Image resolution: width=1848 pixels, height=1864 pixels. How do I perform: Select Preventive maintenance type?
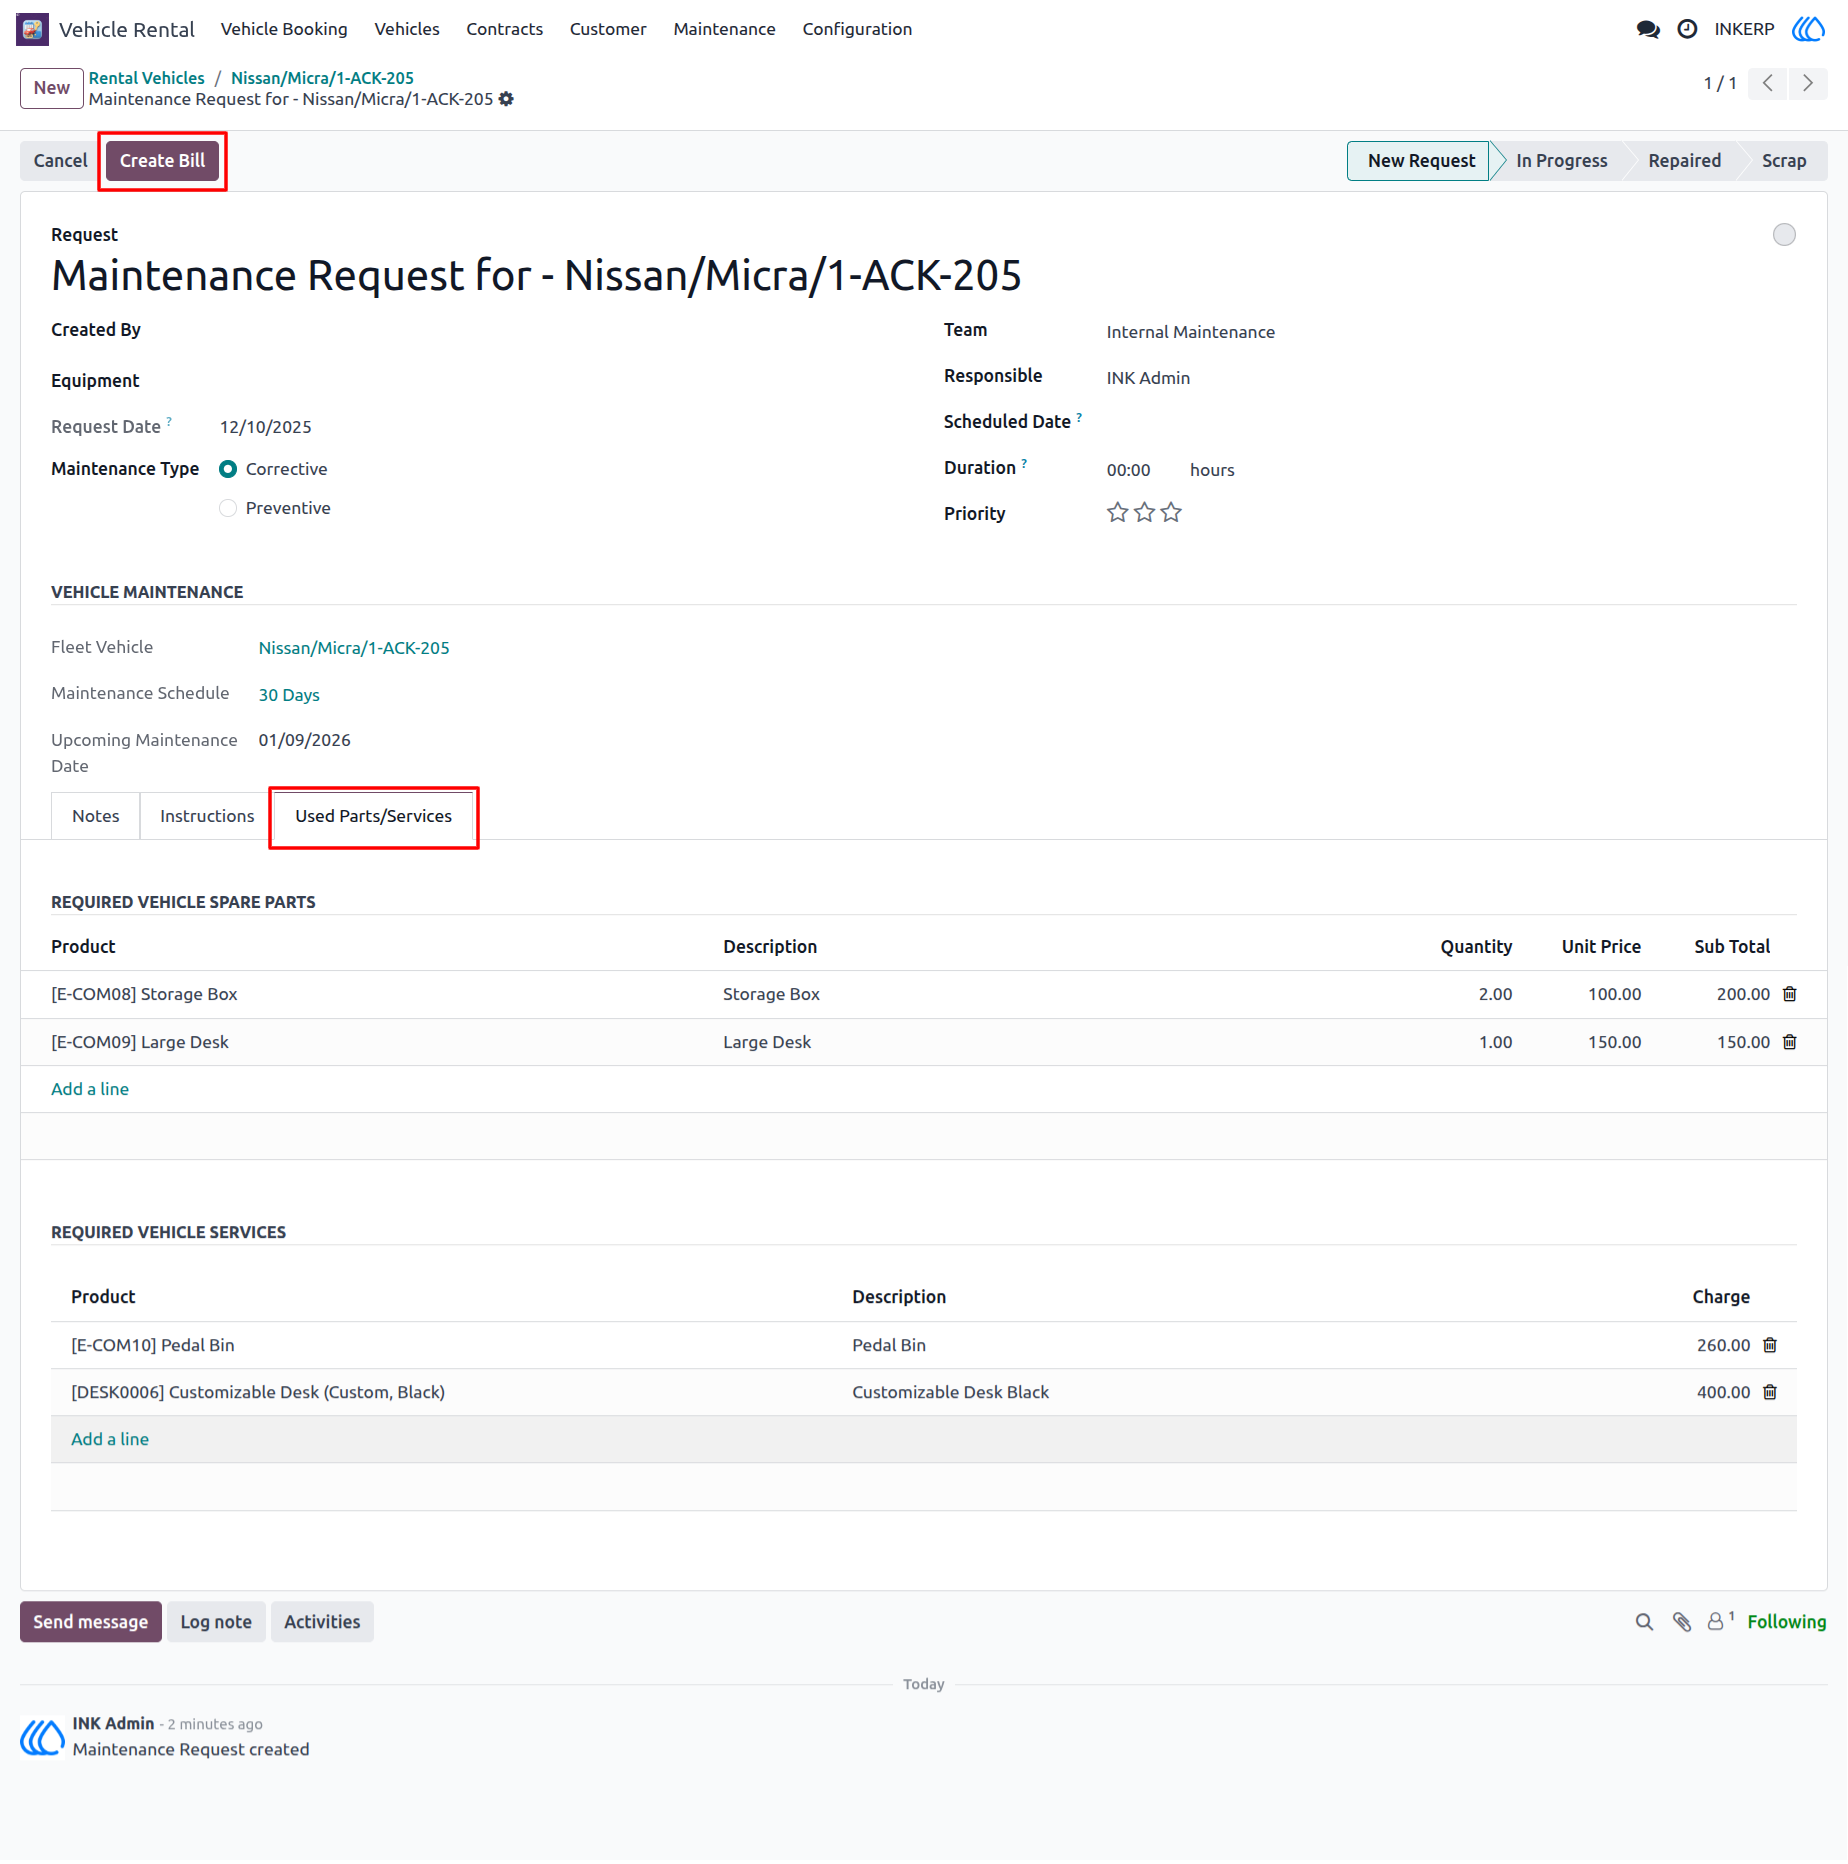pos(228,508)
